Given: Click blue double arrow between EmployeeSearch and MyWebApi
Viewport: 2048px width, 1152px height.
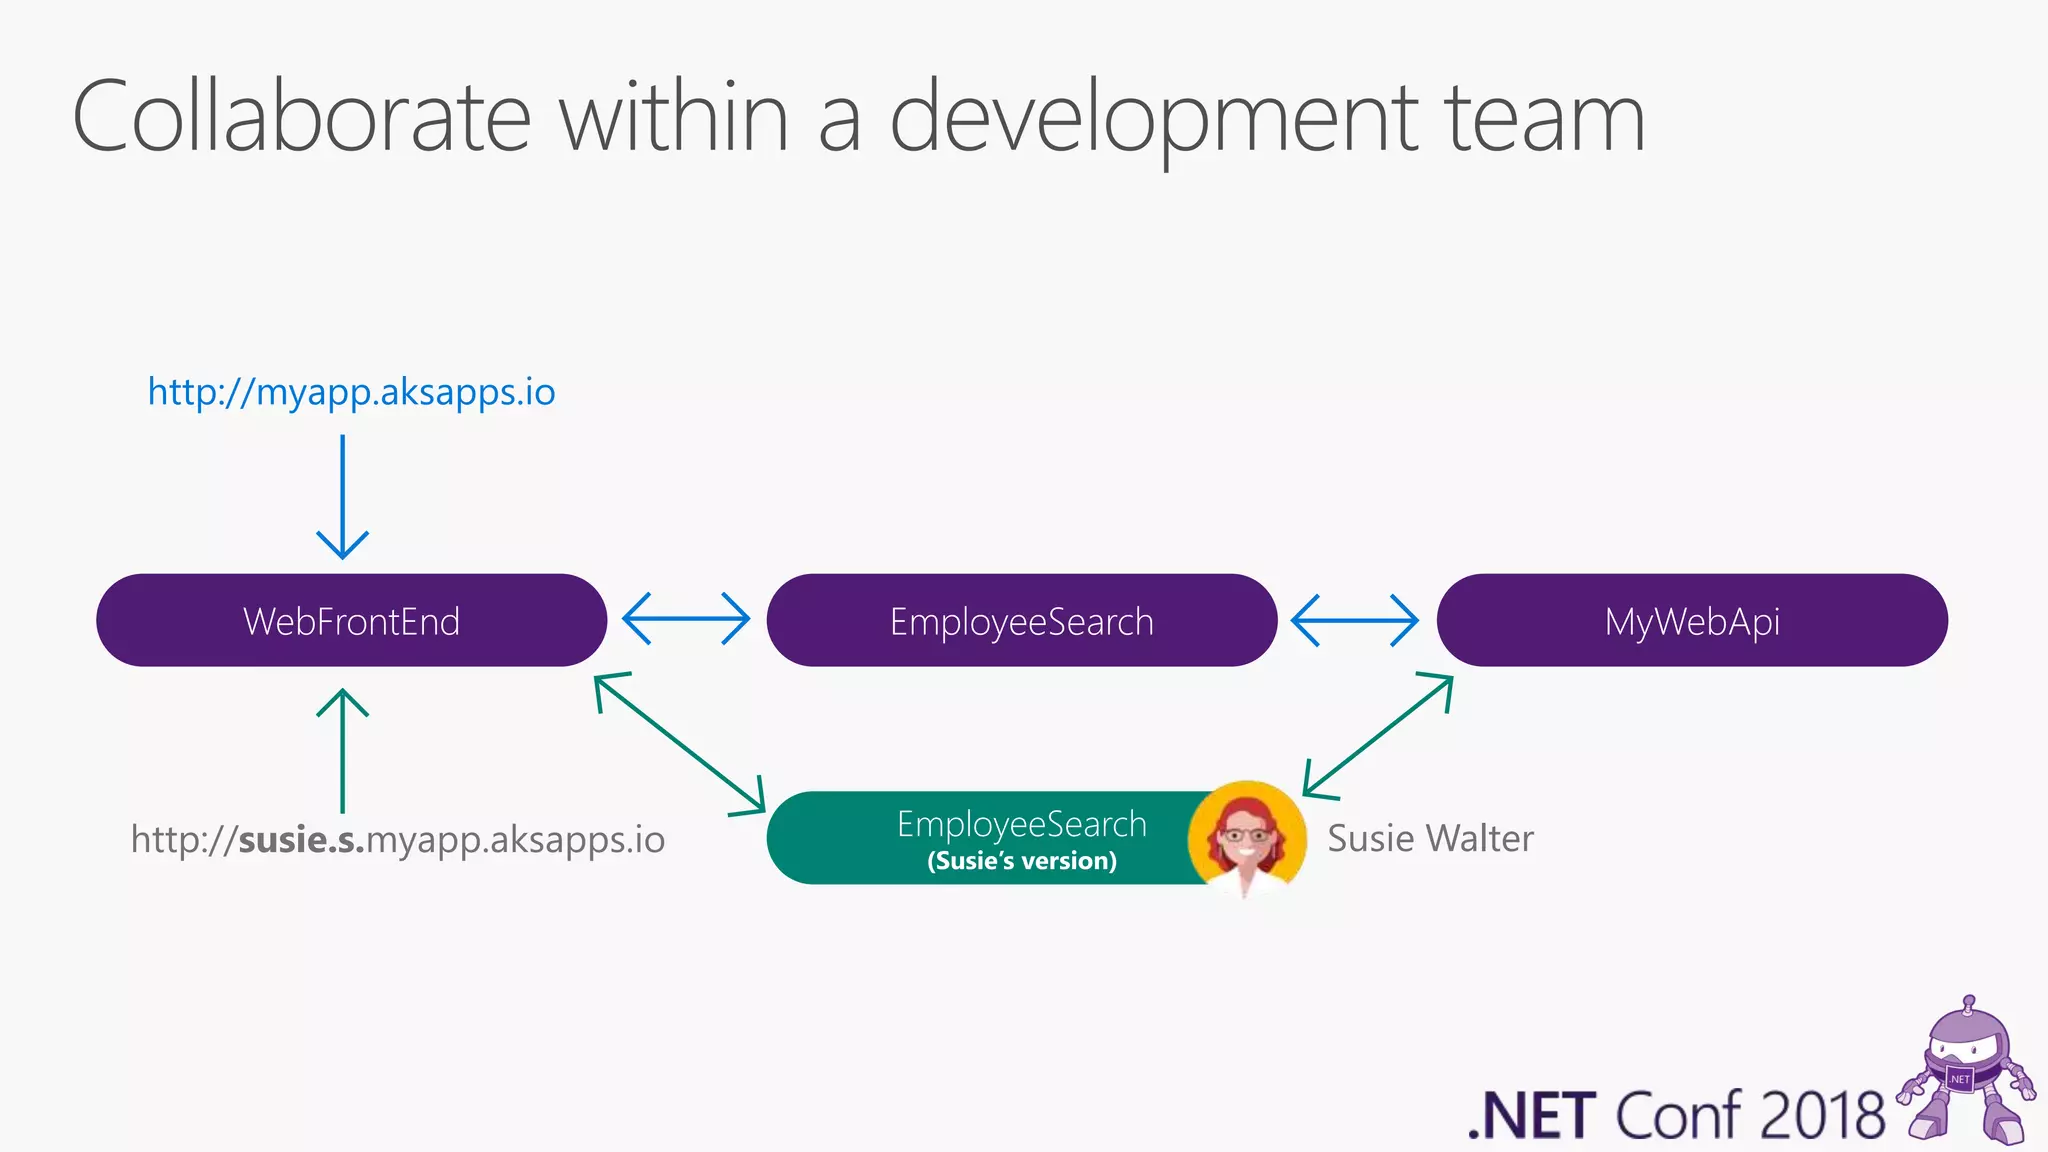Looking at the screenshot, I should click(x=1355, y=619).
